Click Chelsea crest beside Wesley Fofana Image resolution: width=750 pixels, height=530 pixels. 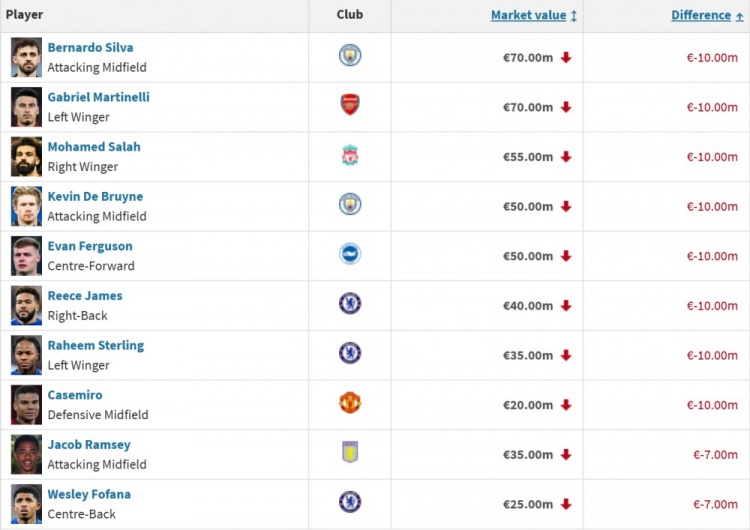point(350,502)
